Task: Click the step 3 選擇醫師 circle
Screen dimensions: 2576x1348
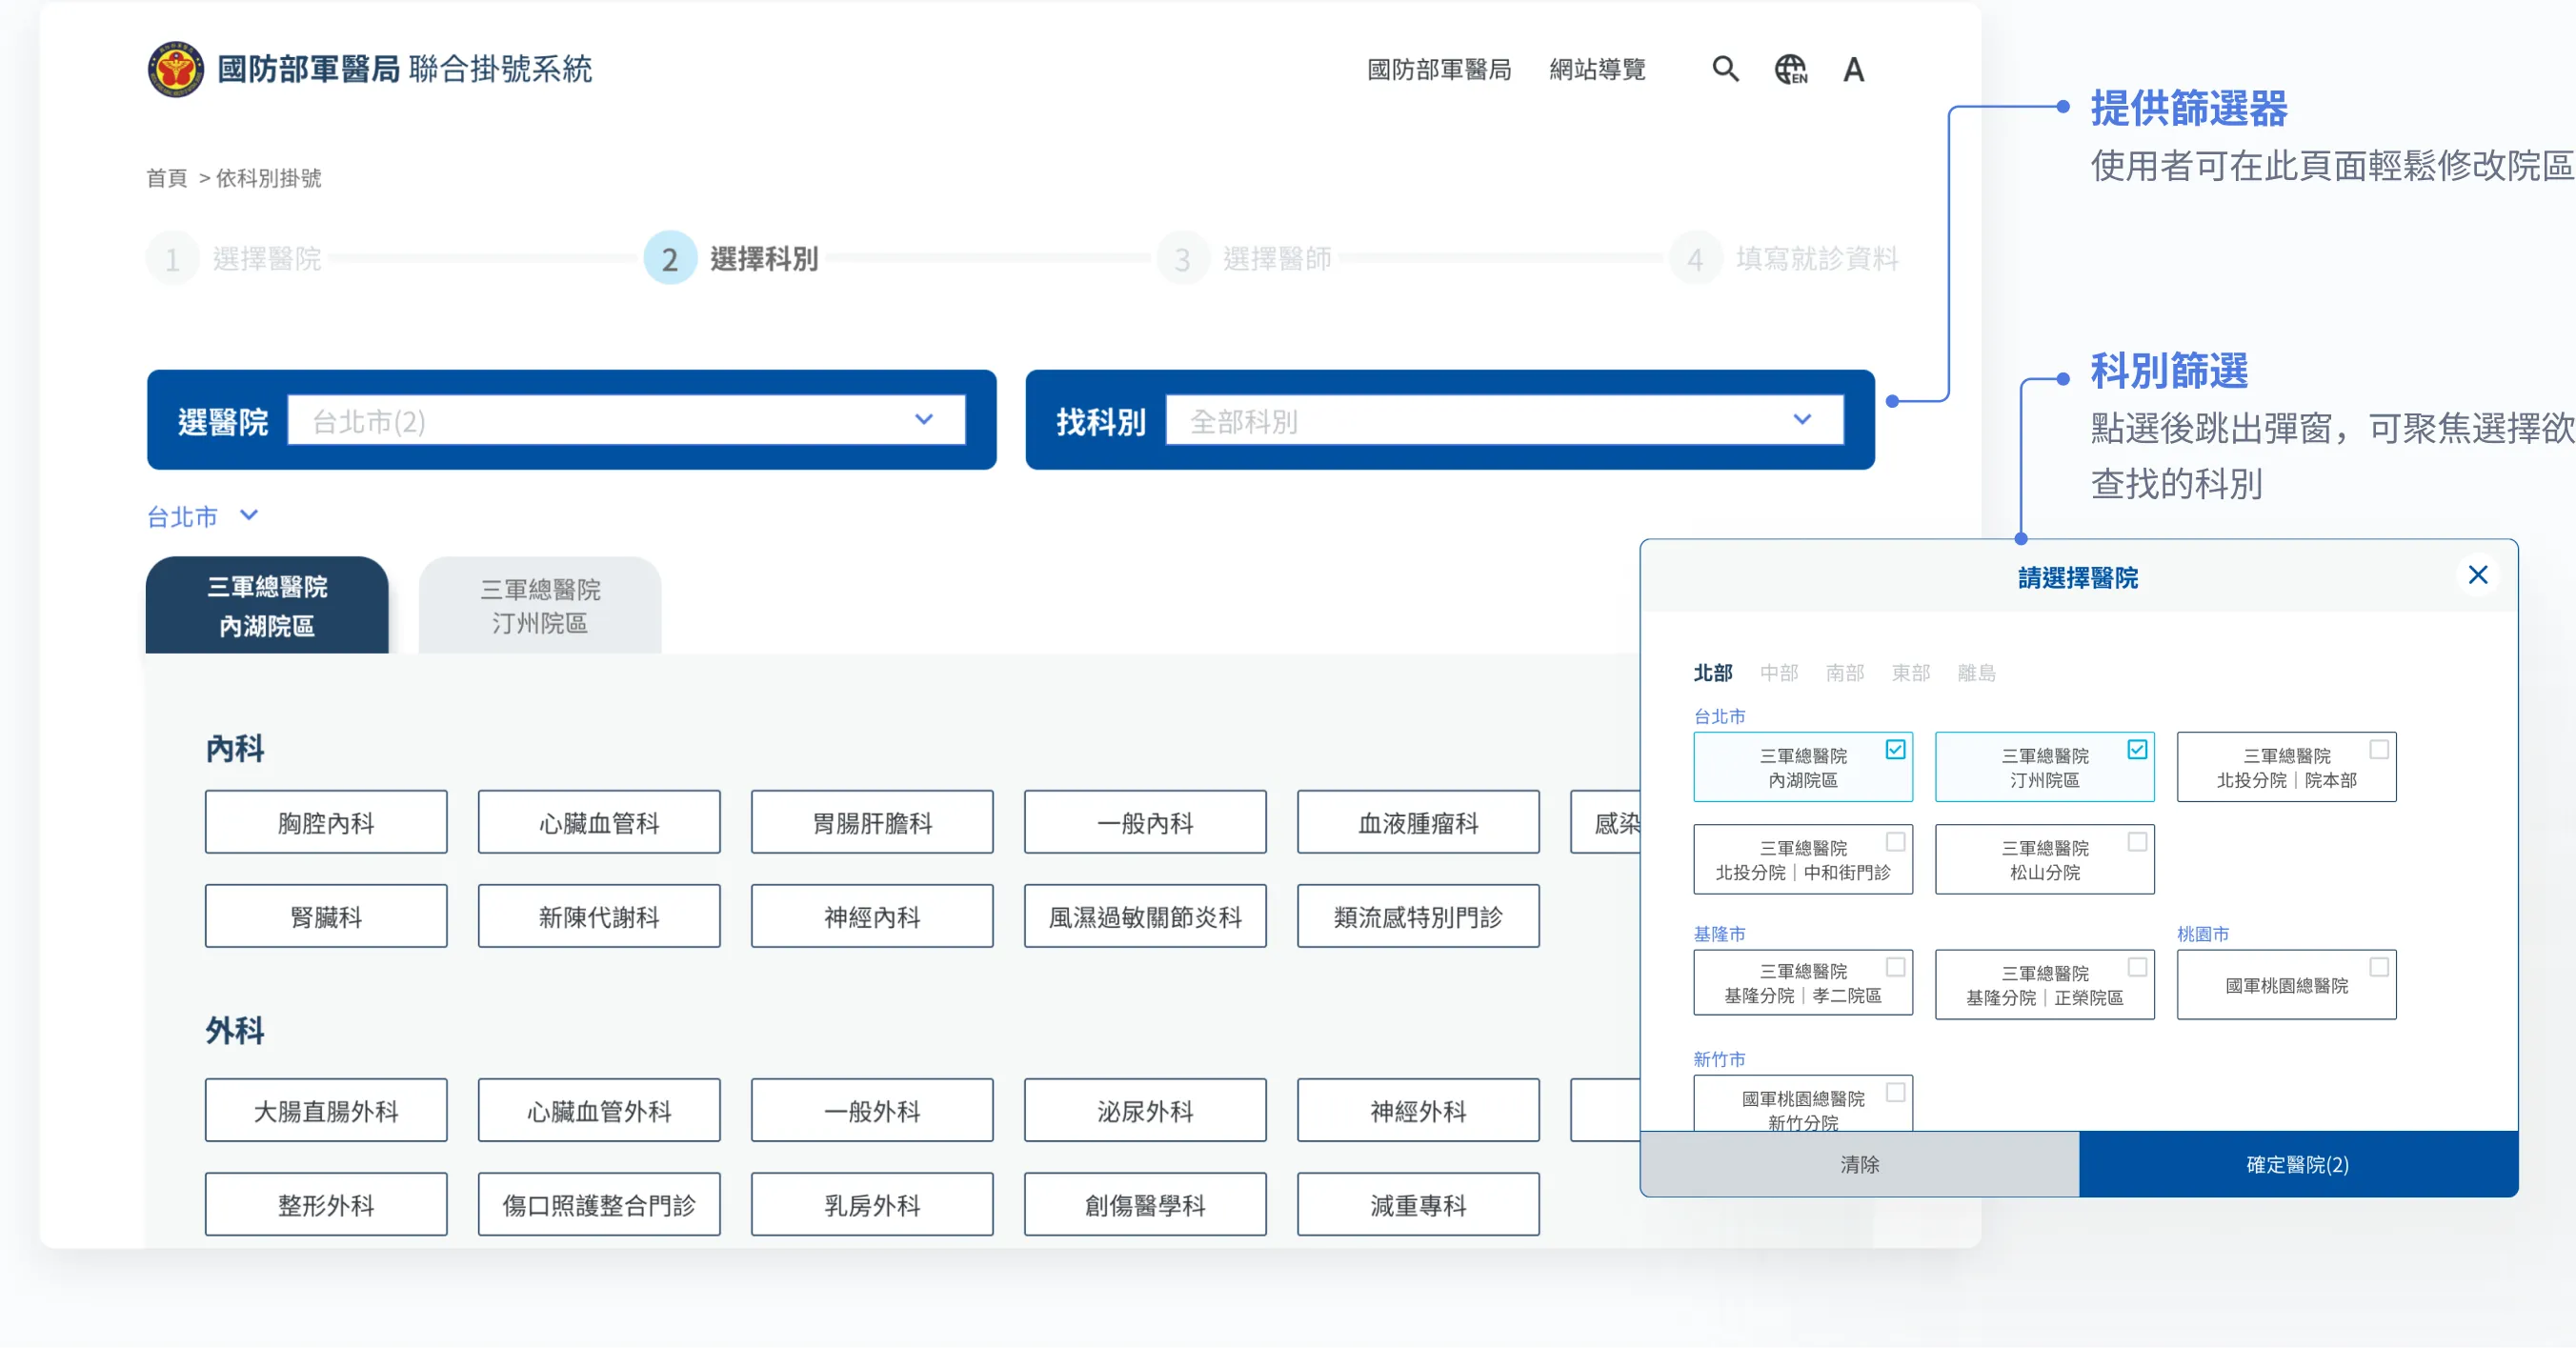Action: coord(1182,259)
